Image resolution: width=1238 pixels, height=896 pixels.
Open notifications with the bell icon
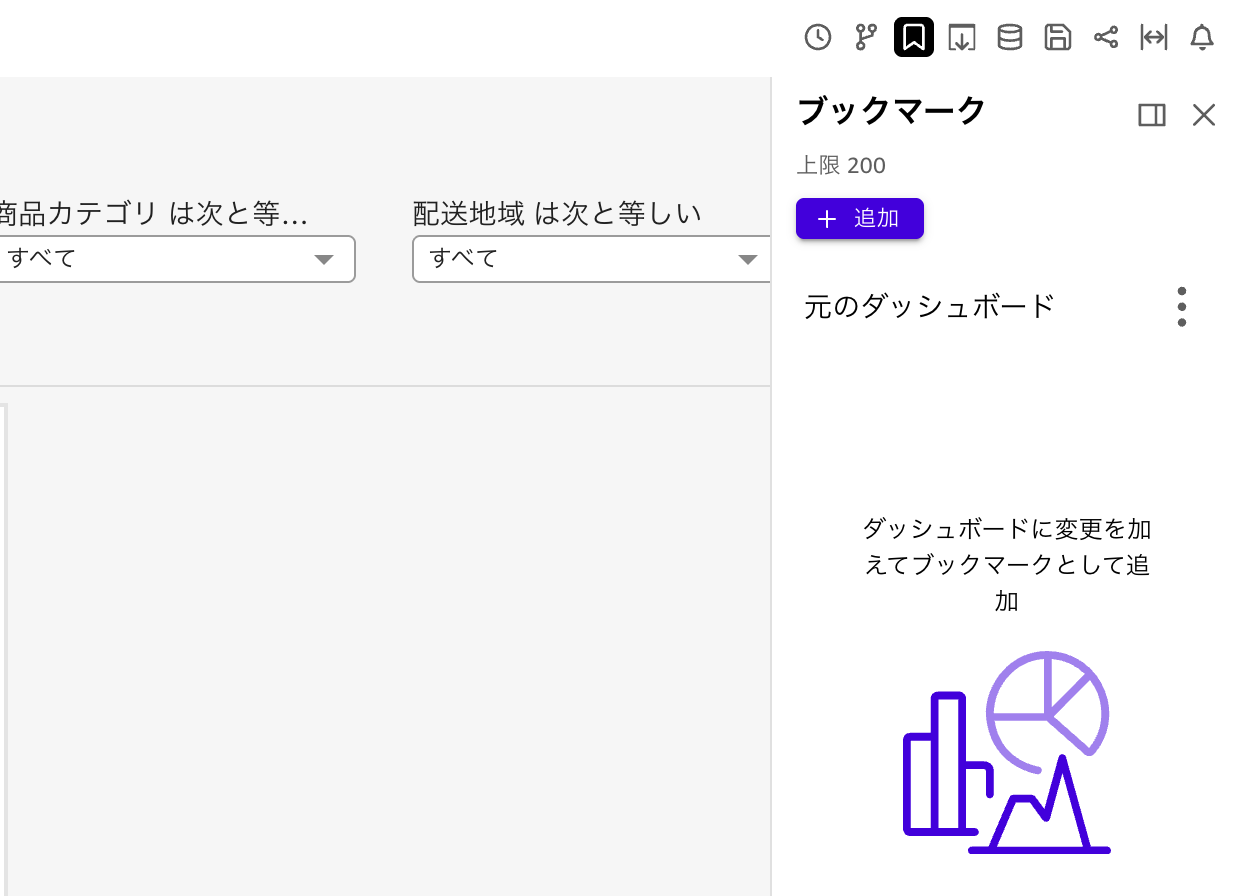pyautogui.click(x=1201, y=37)
